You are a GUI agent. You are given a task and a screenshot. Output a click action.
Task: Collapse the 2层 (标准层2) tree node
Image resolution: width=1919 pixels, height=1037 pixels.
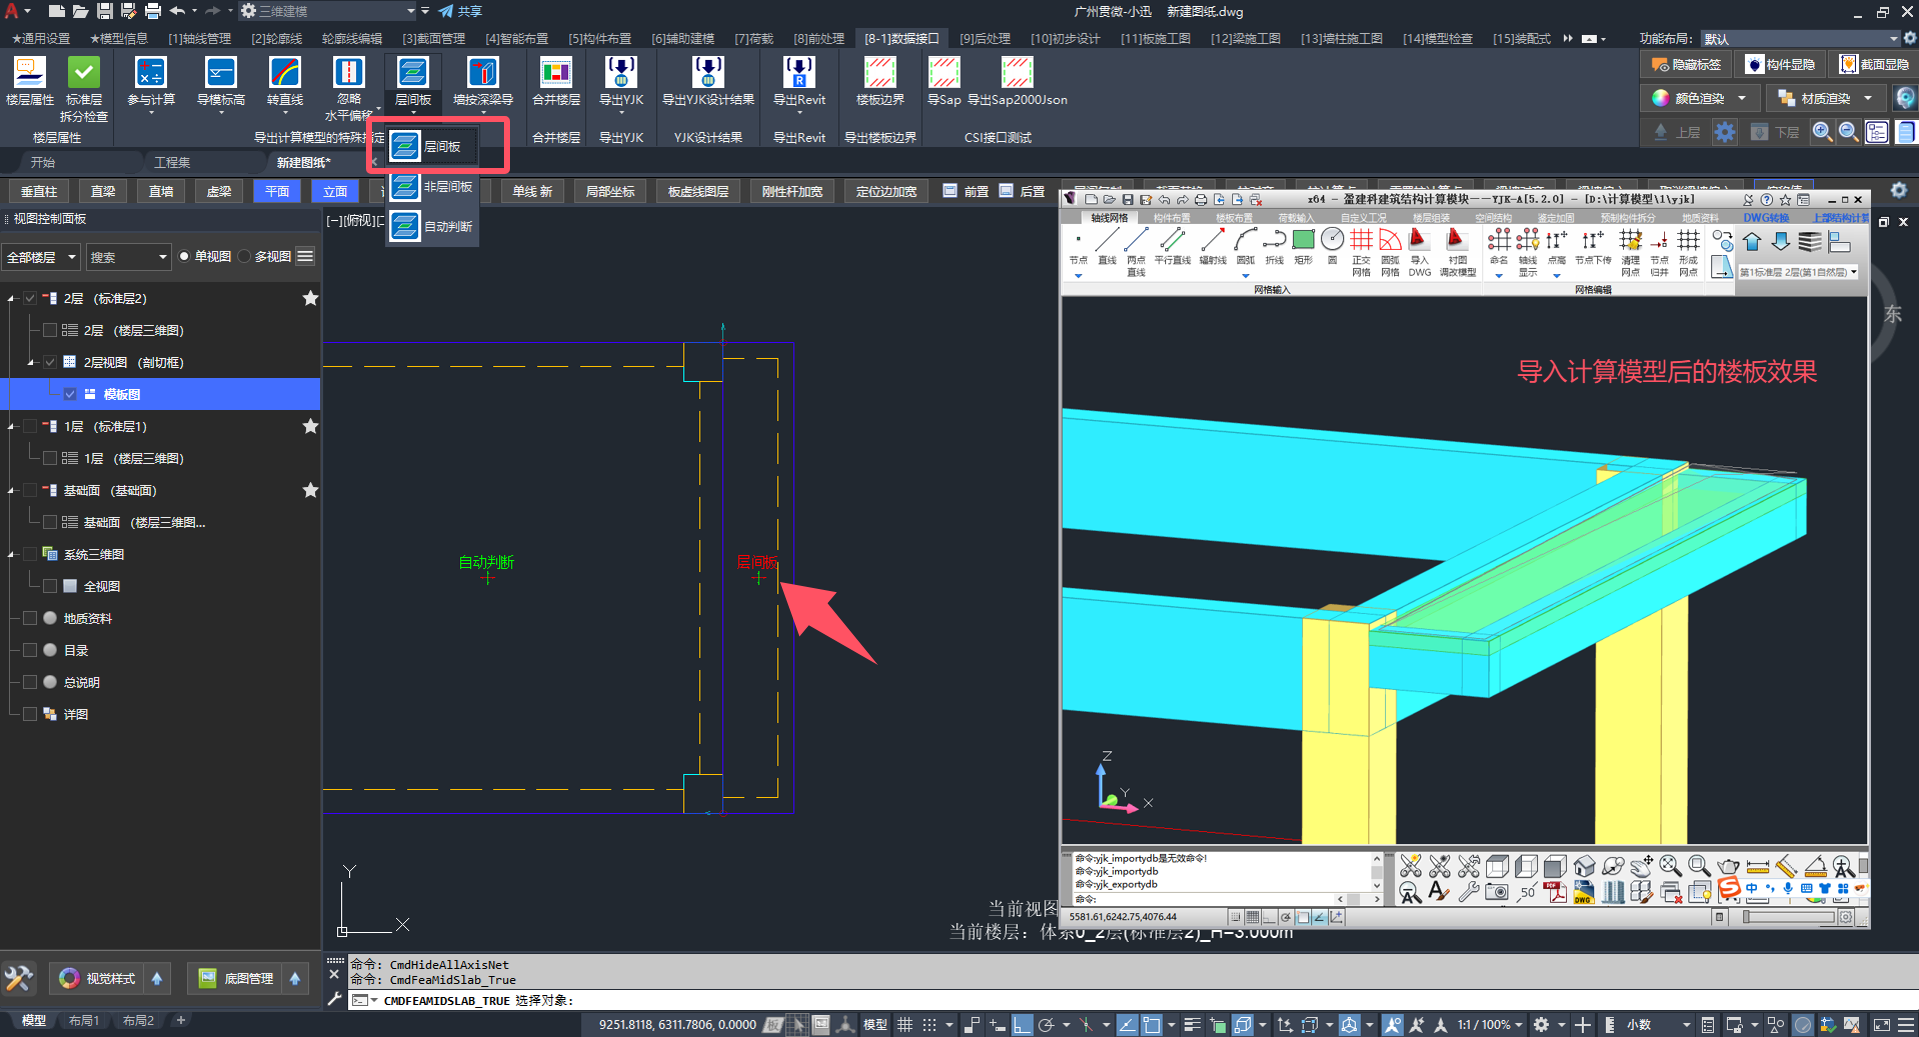11,298
